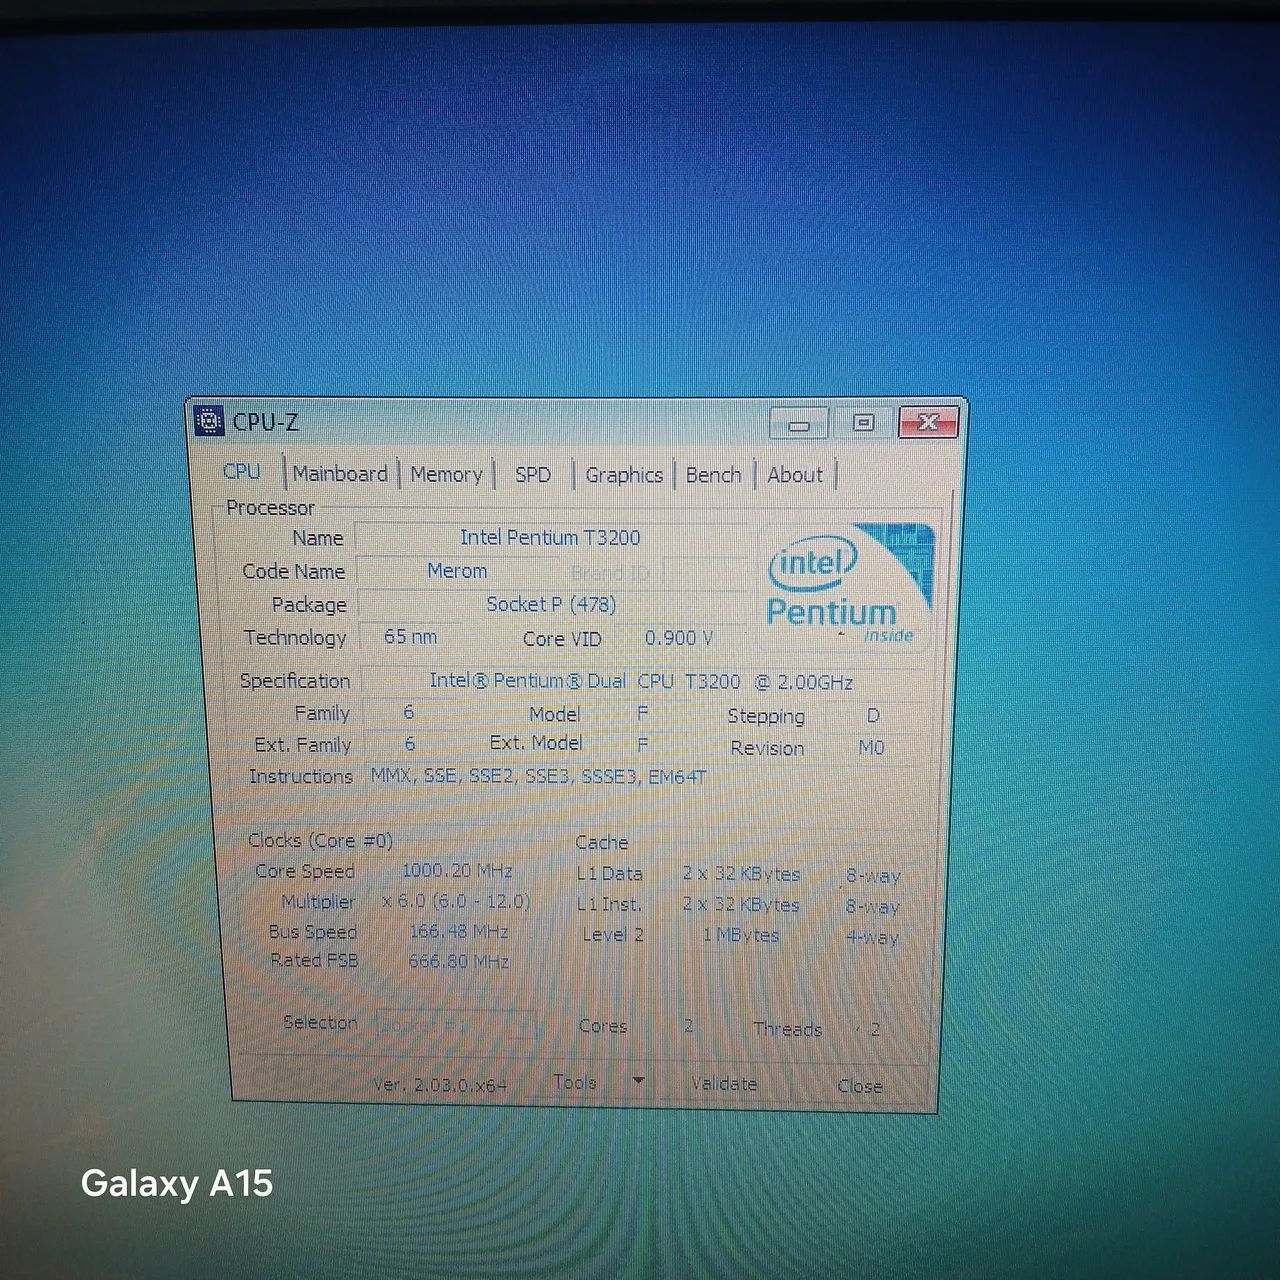Click the Tools button

[575, 1082]
